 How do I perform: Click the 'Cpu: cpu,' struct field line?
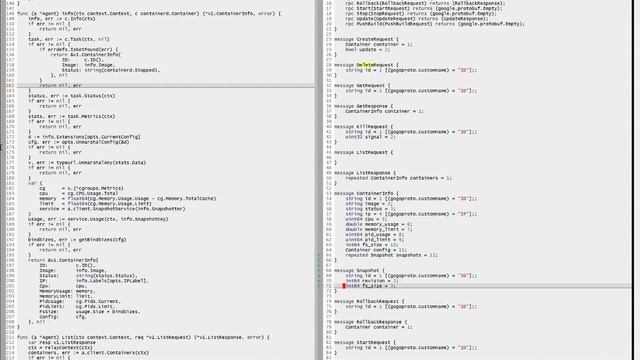(63, 286)
